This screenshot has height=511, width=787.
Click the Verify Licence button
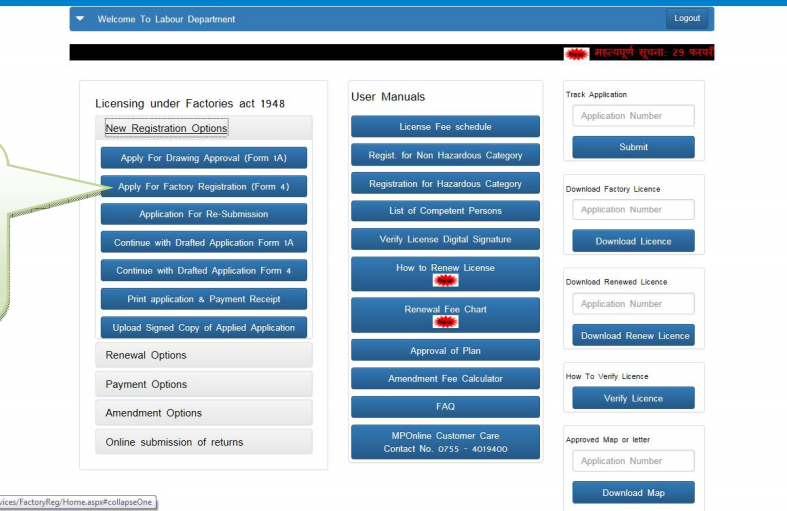tap(633, 398)
